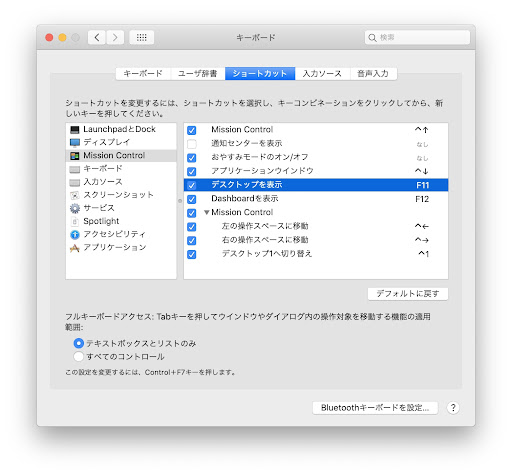Select すべてのコントロール radio button
The width and height of the screenshot is (512, 475).
79,356
